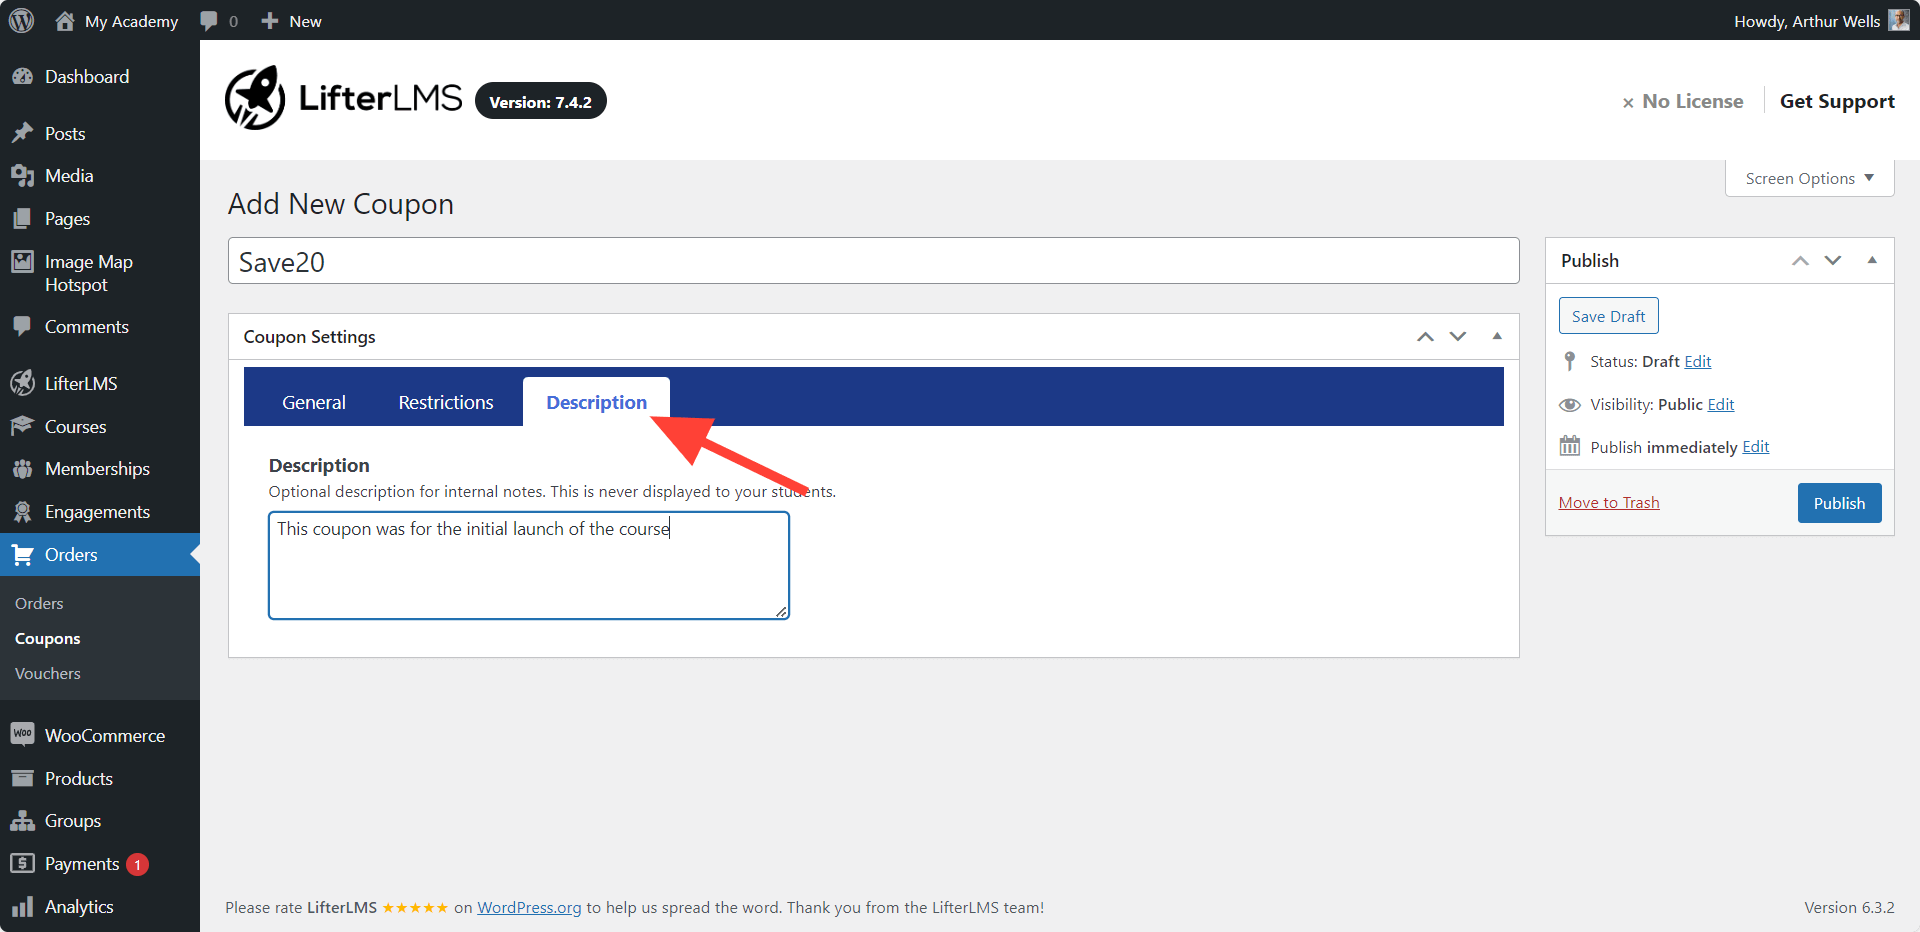This screenshot has width=1920, height=932.
Task: Move Publish panel down
Action: click(1833, 260)
